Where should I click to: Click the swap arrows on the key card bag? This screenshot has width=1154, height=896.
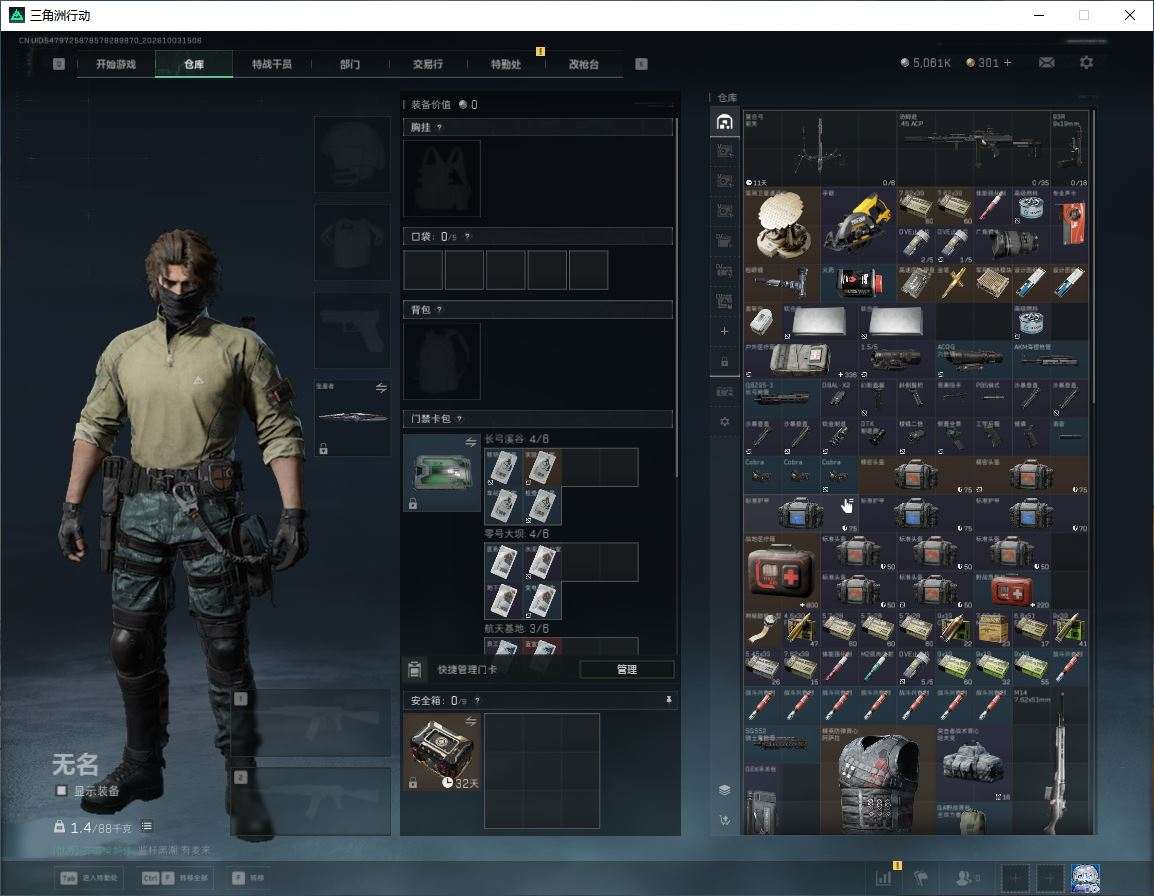point(470,442)
